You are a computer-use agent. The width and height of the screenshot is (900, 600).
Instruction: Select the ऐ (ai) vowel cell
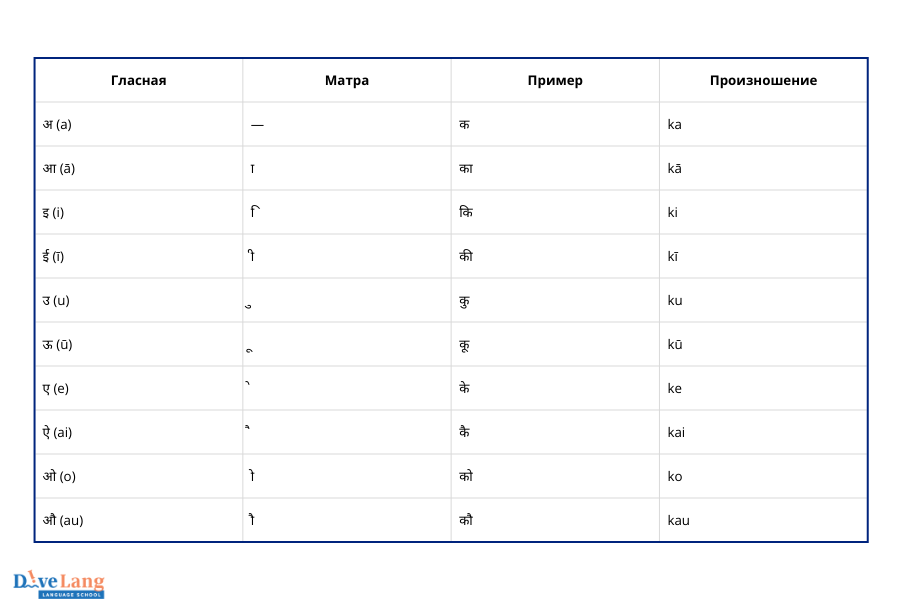coord(139,432)
